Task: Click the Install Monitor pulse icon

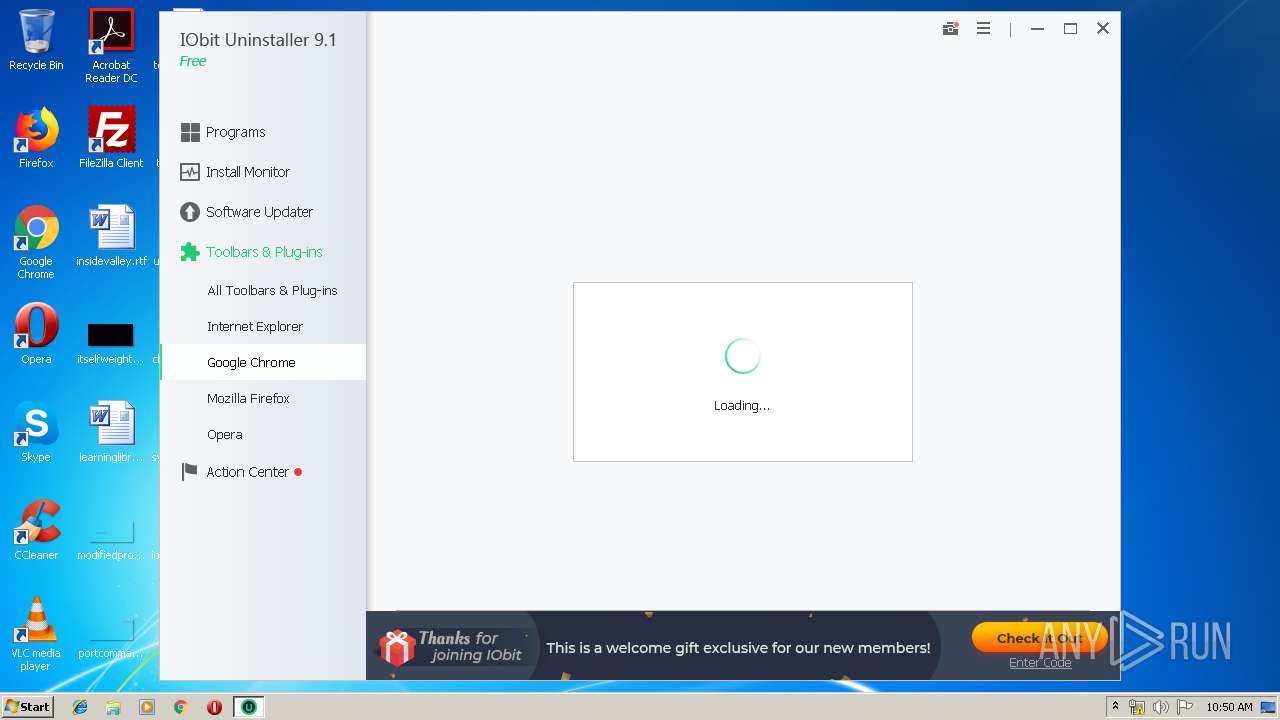Action: click(x=190, y=172)
